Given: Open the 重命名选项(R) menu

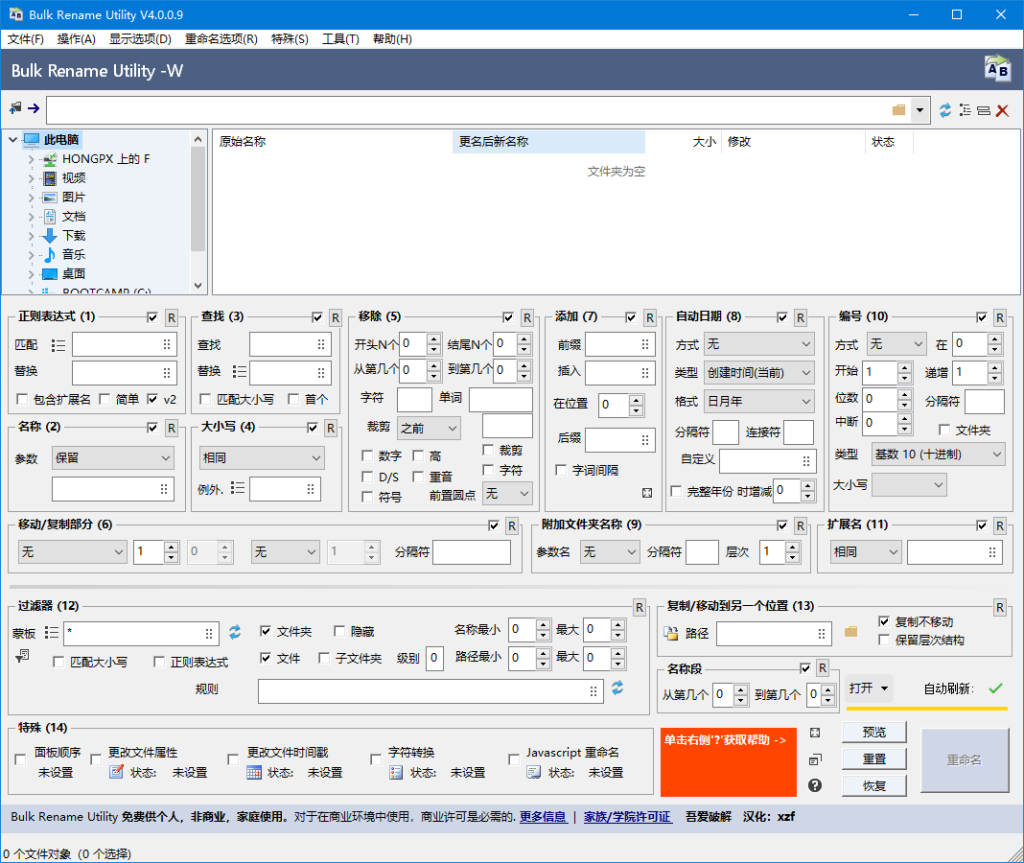Looking at the screenshot, I should pos(221,39).
